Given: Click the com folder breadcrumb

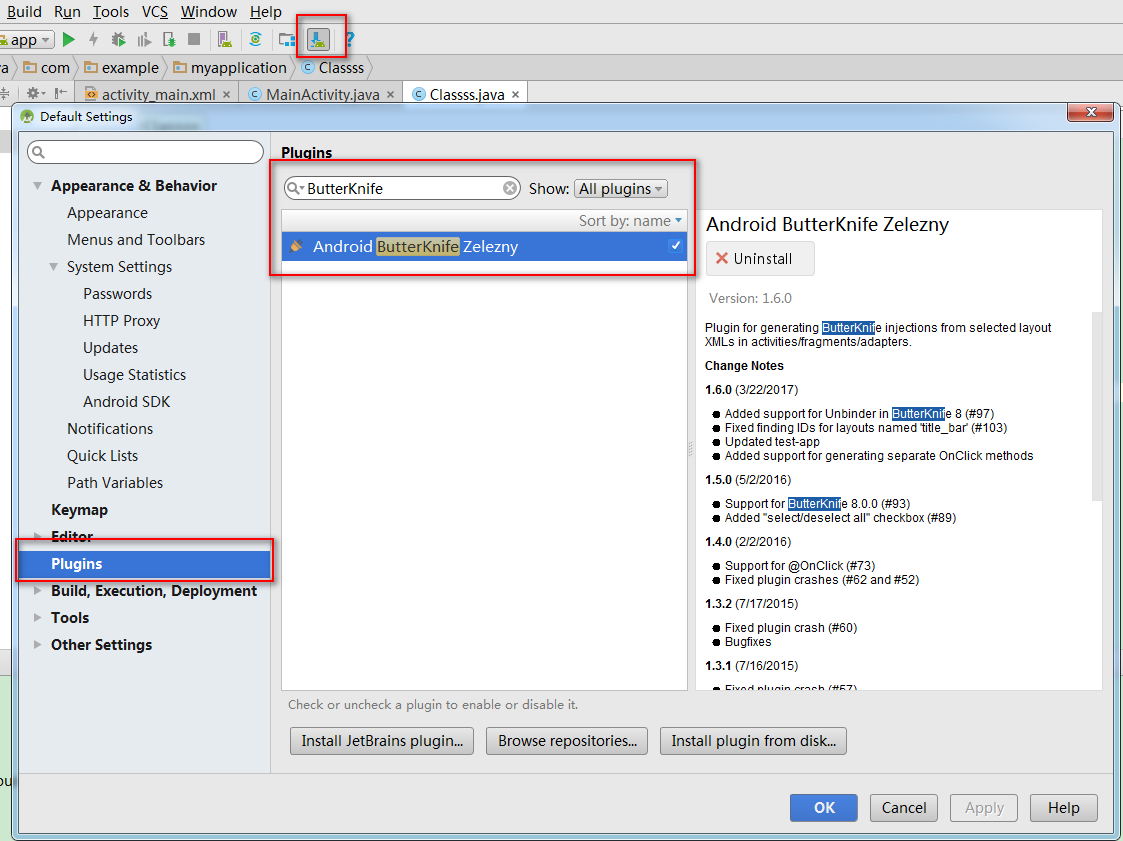Looking at the screenshot, I should point(47,67).
